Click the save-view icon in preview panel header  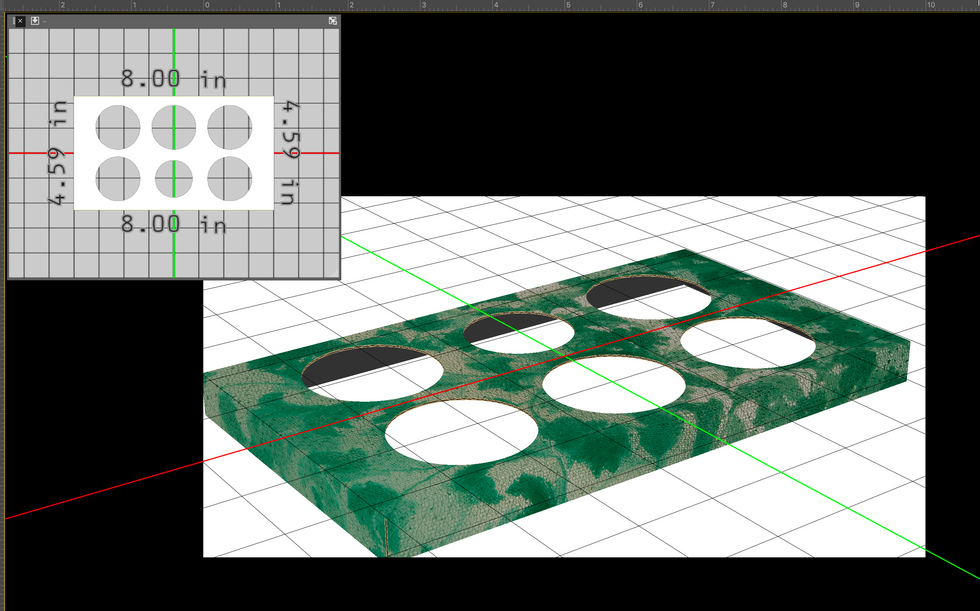coord(35,21)
